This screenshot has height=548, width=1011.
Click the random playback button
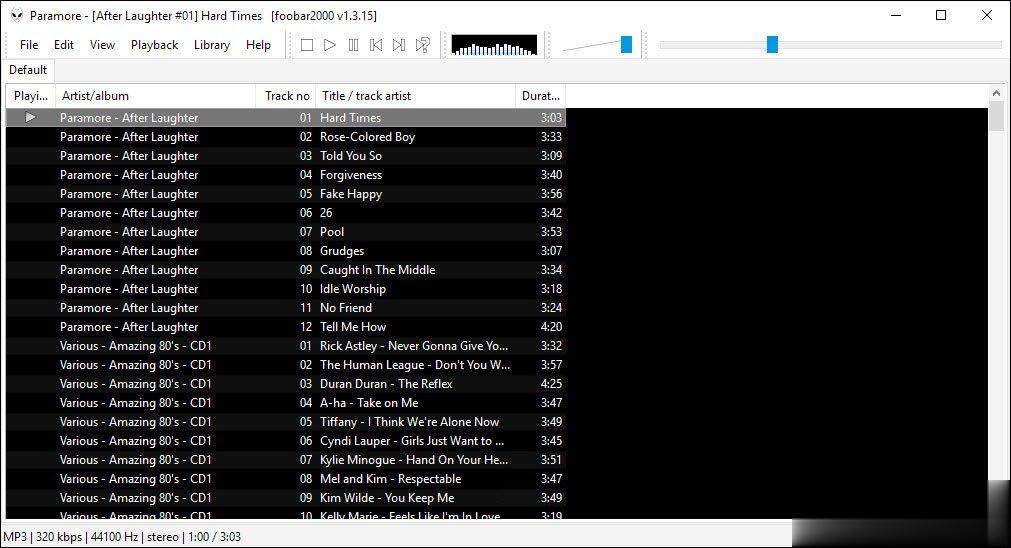coord(422,45)
